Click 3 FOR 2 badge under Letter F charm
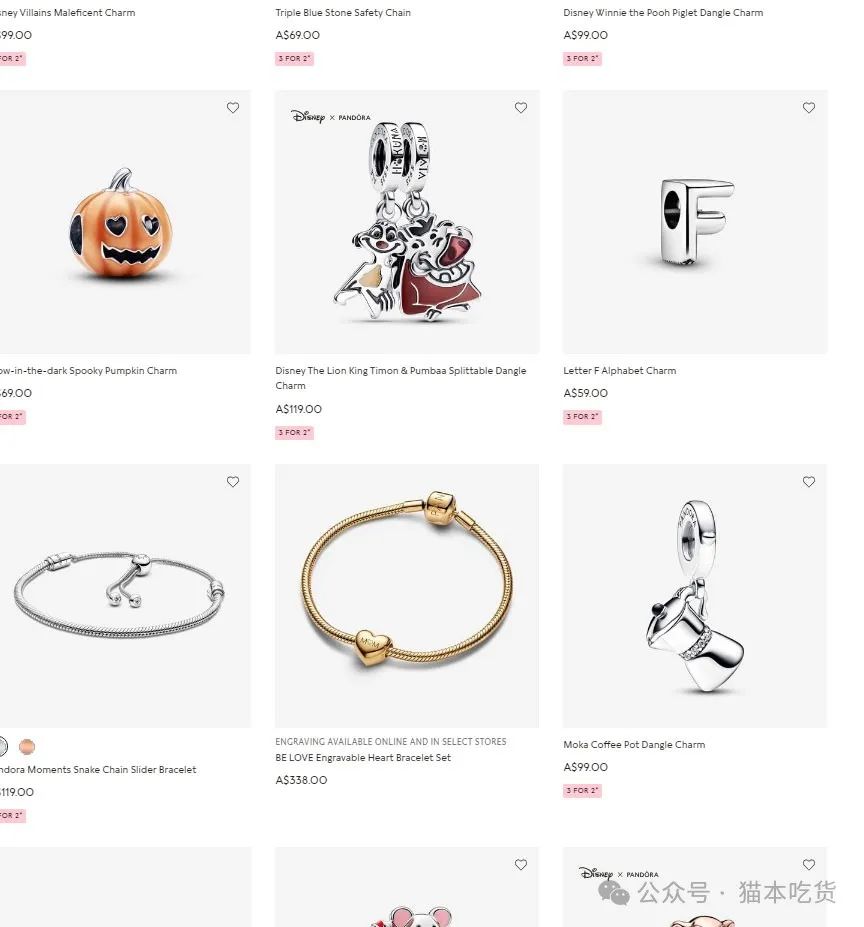This screenshot has width=864, height=927. tap(583, 417)
